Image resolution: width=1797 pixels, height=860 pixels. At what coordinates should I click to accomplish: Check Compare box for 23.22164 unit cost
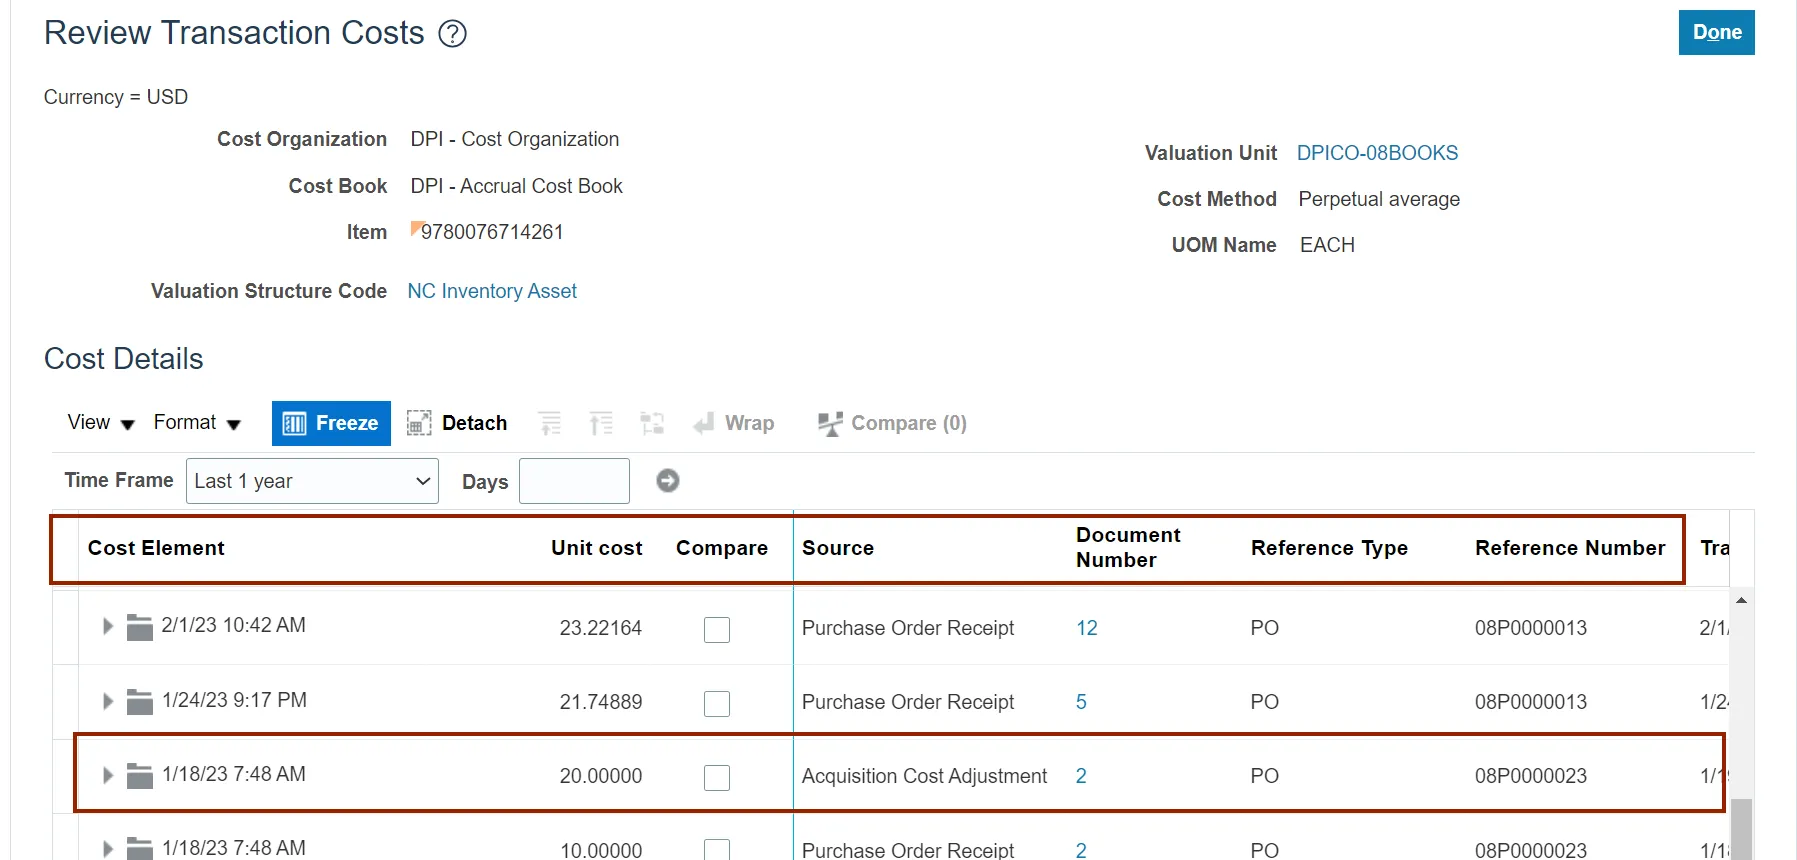pos(717,629)
